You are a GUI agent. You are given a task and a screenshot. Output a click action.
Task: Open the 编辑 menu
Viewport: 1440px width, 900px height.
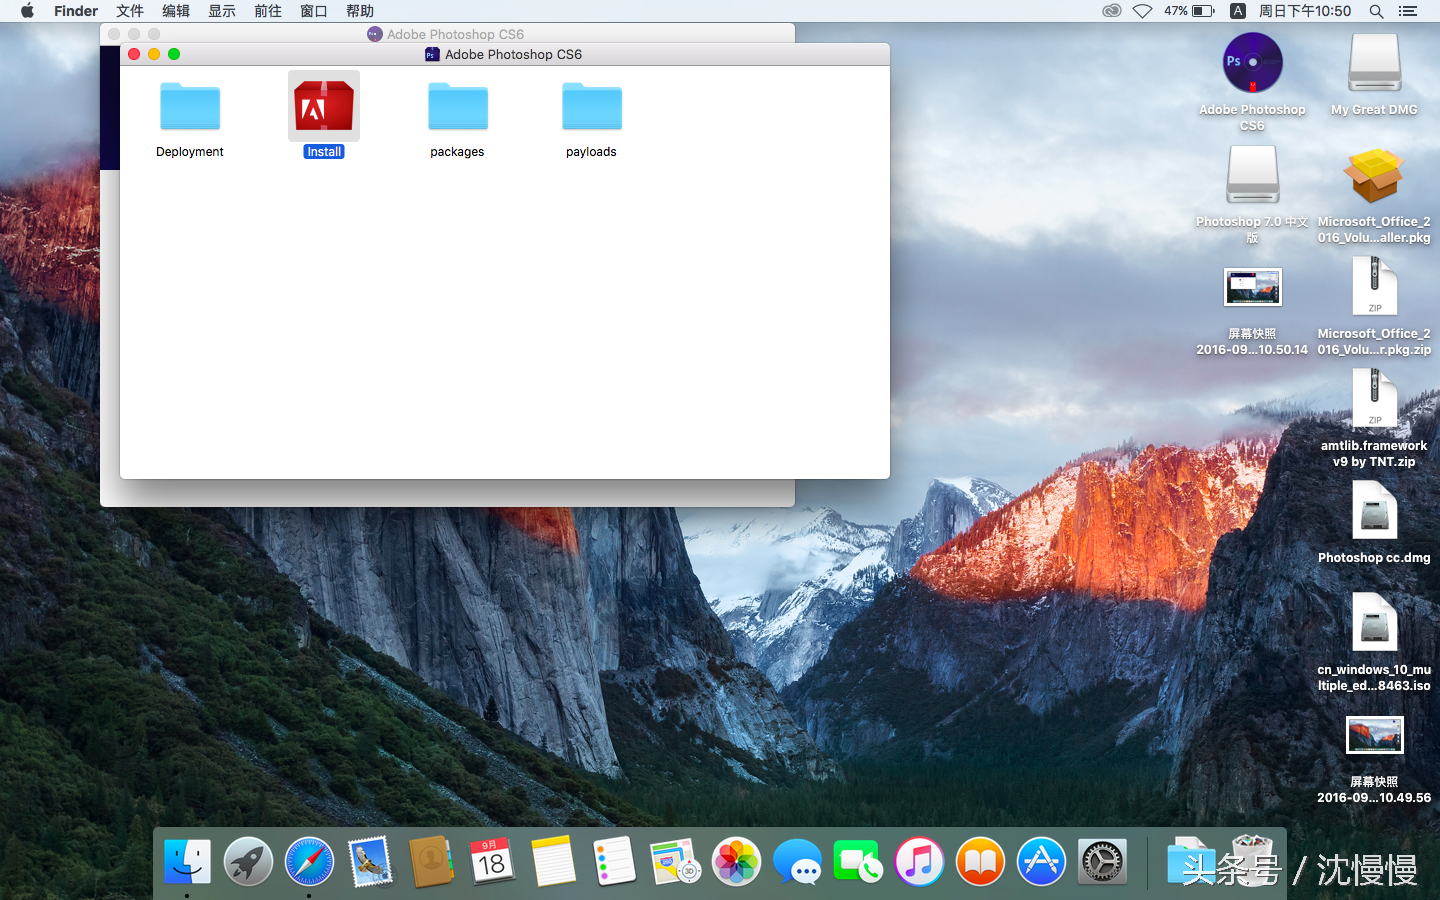[x=176, y=11]
